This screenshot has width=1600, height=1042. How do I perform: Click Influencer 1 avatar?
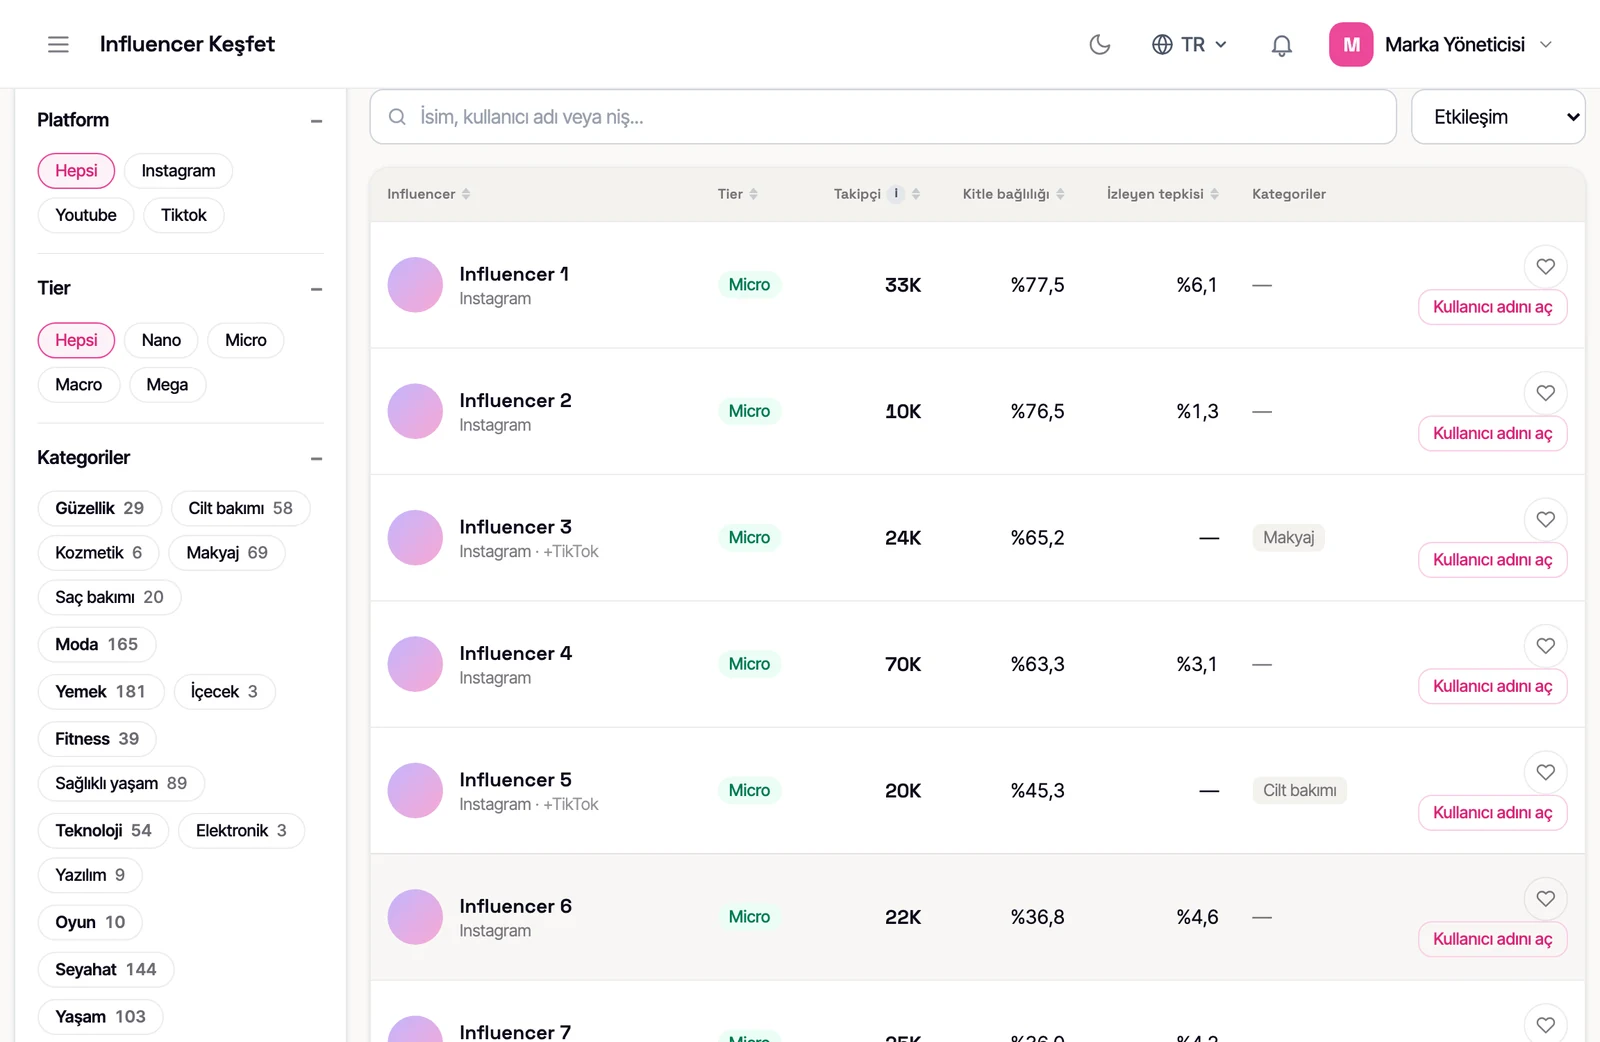coord(415,285)
